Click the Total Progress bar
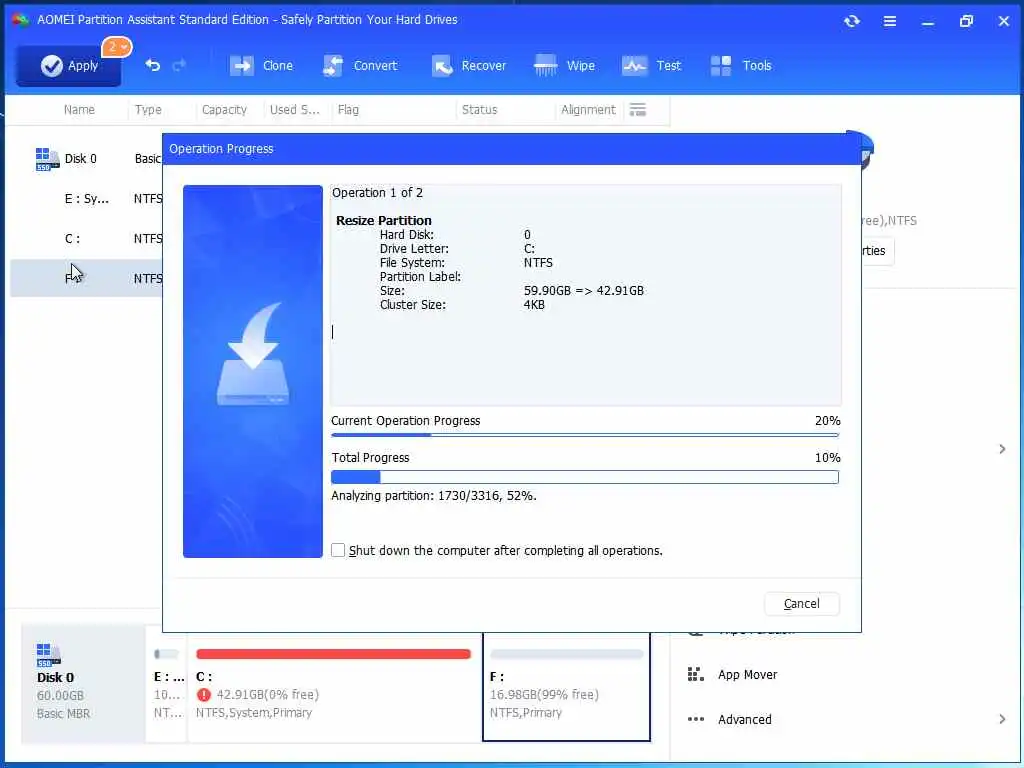The height and width of the screenshot is (768, 1024). coord(584,477)
